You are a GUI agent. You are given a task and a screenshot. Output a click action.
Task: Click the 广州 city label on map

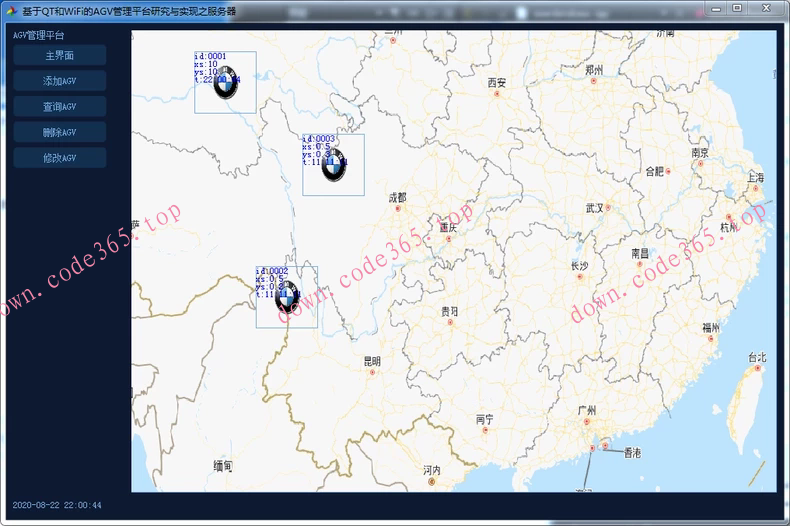pyautogui.click(x=587, y=410)
